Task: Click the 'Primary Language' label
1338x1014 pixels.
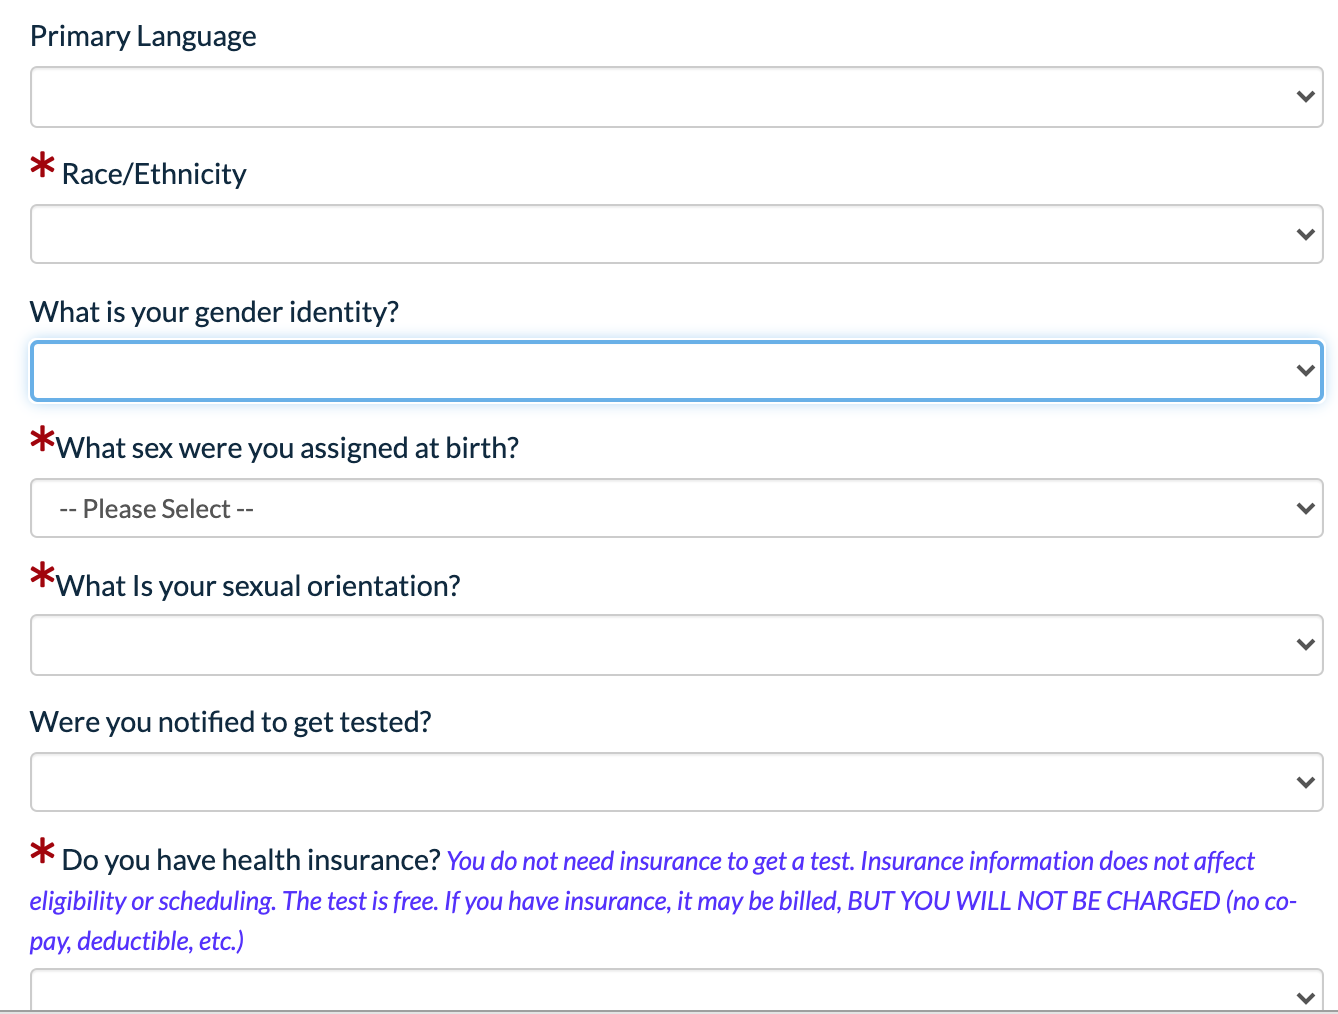Action: (143, 37)
